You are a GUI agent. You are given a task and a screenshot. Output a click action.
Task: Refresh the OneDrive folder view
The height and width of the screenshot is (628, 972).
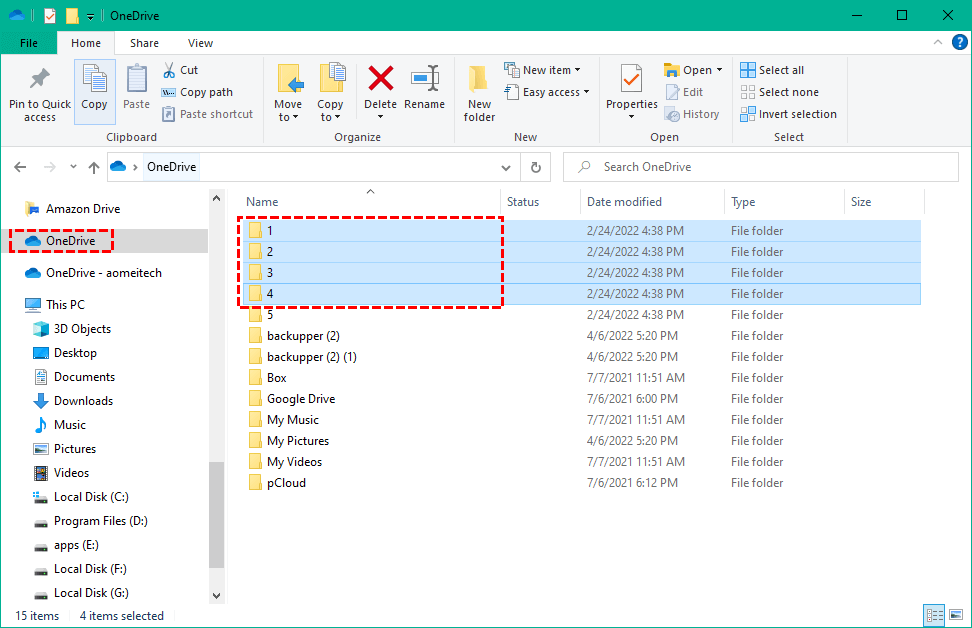[536, 167]
